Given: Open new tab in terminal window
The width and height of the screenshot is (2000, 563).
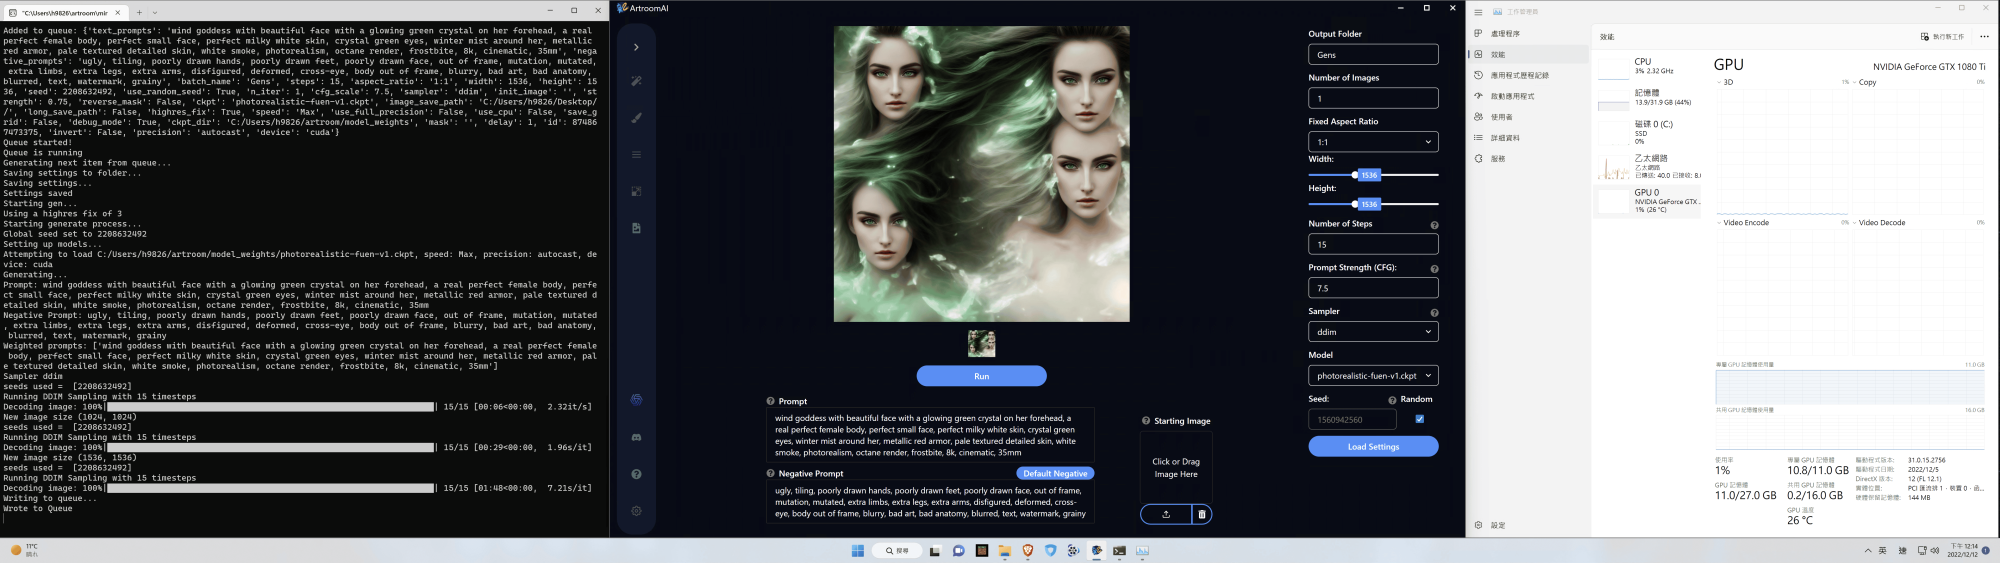Looking at the screenshot, I should pyautogui.click(x=140, y=13).
